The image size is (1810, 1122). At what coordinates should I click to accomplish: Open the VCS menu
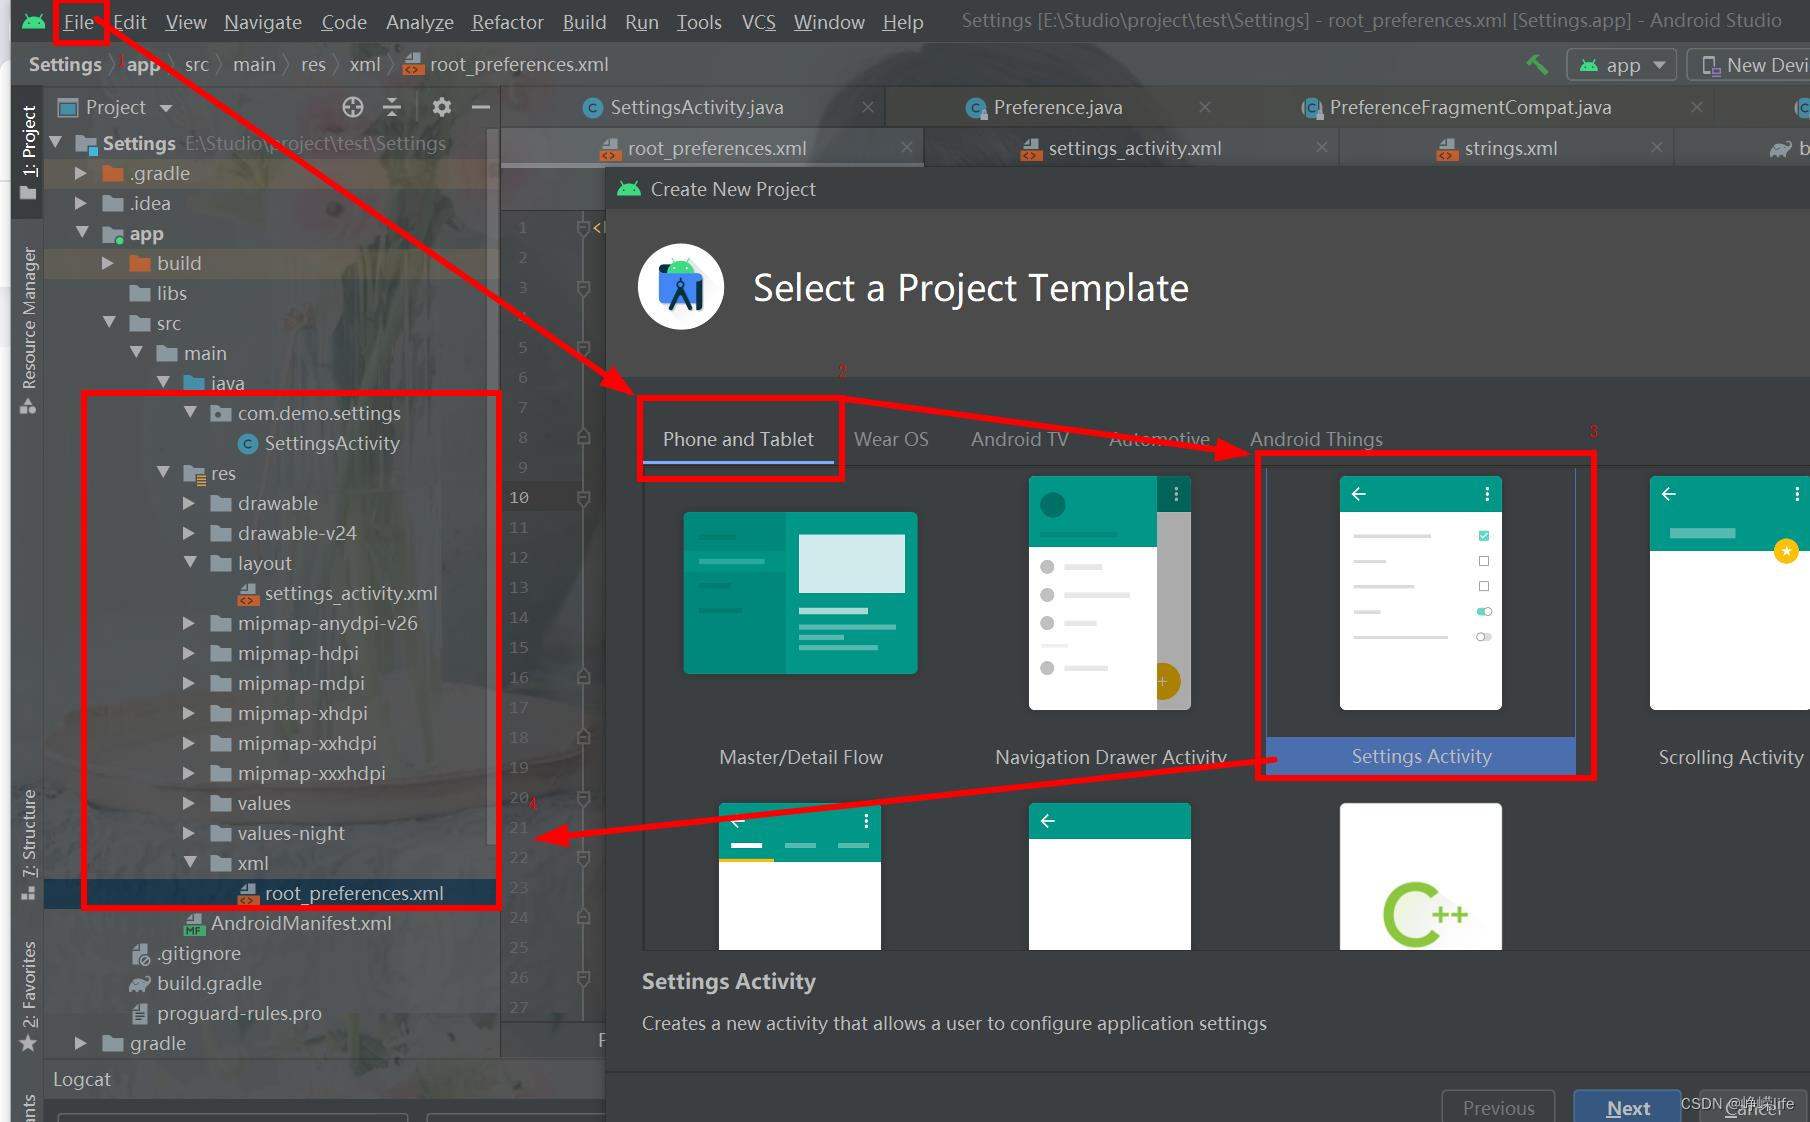[759, 22]
